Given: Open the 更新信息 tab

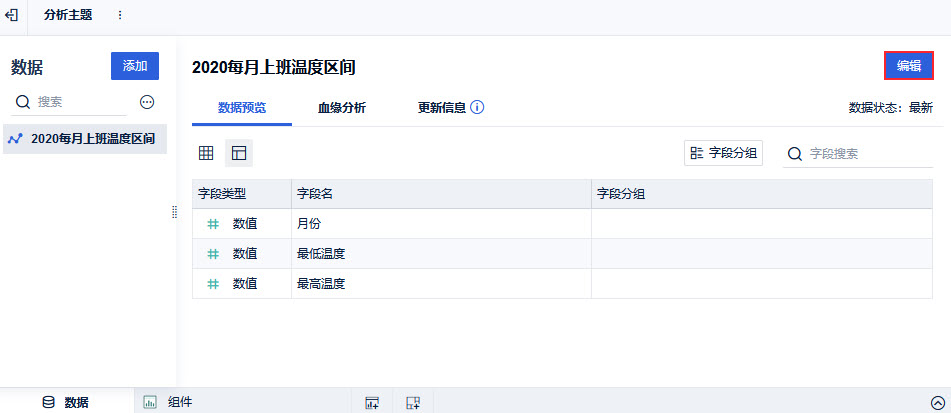Looking at the screenshot, I should click(442, 108).
